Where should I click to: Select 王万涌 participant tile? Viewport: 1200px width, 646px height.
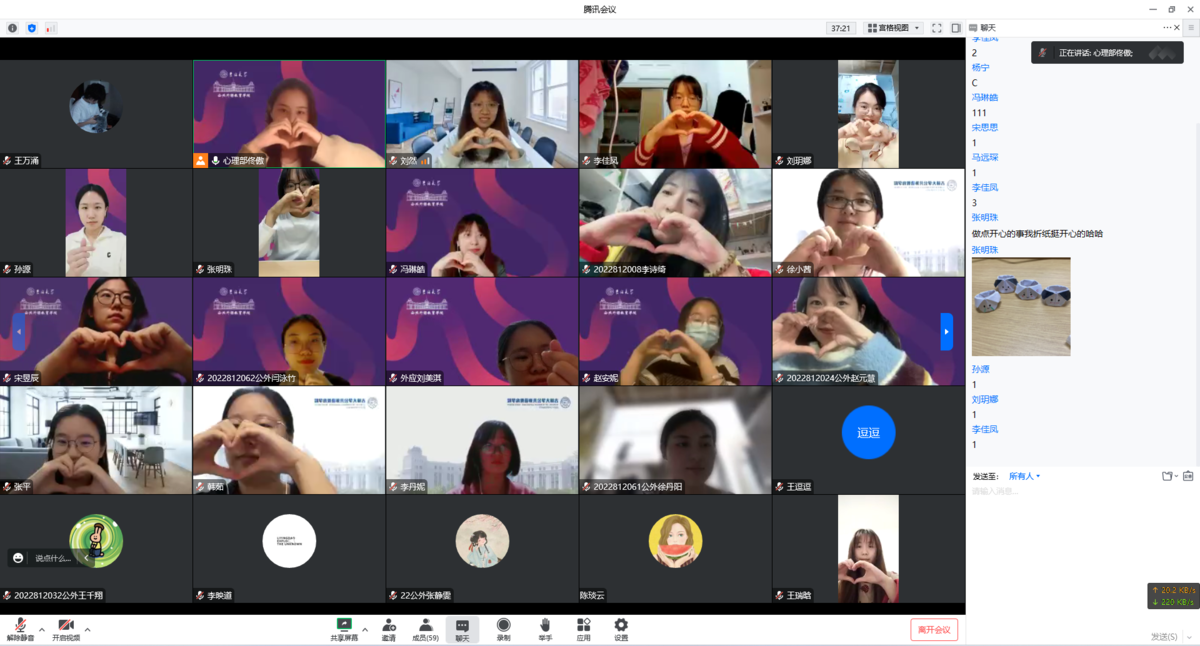point(96,114)
